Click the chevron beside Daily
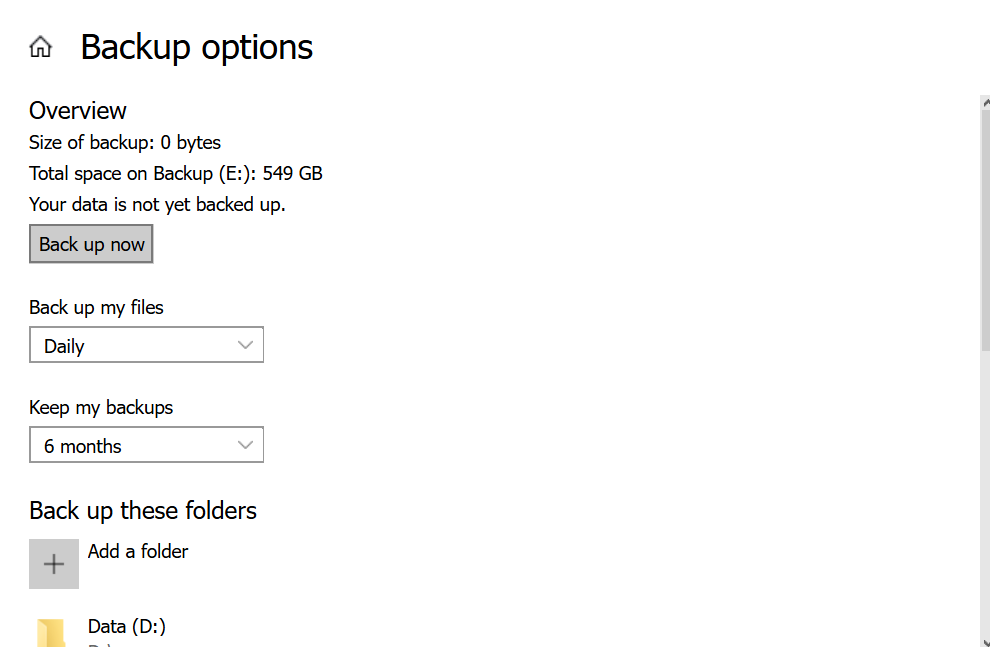This screenshot has width=990, height=647. coord(246,345)
